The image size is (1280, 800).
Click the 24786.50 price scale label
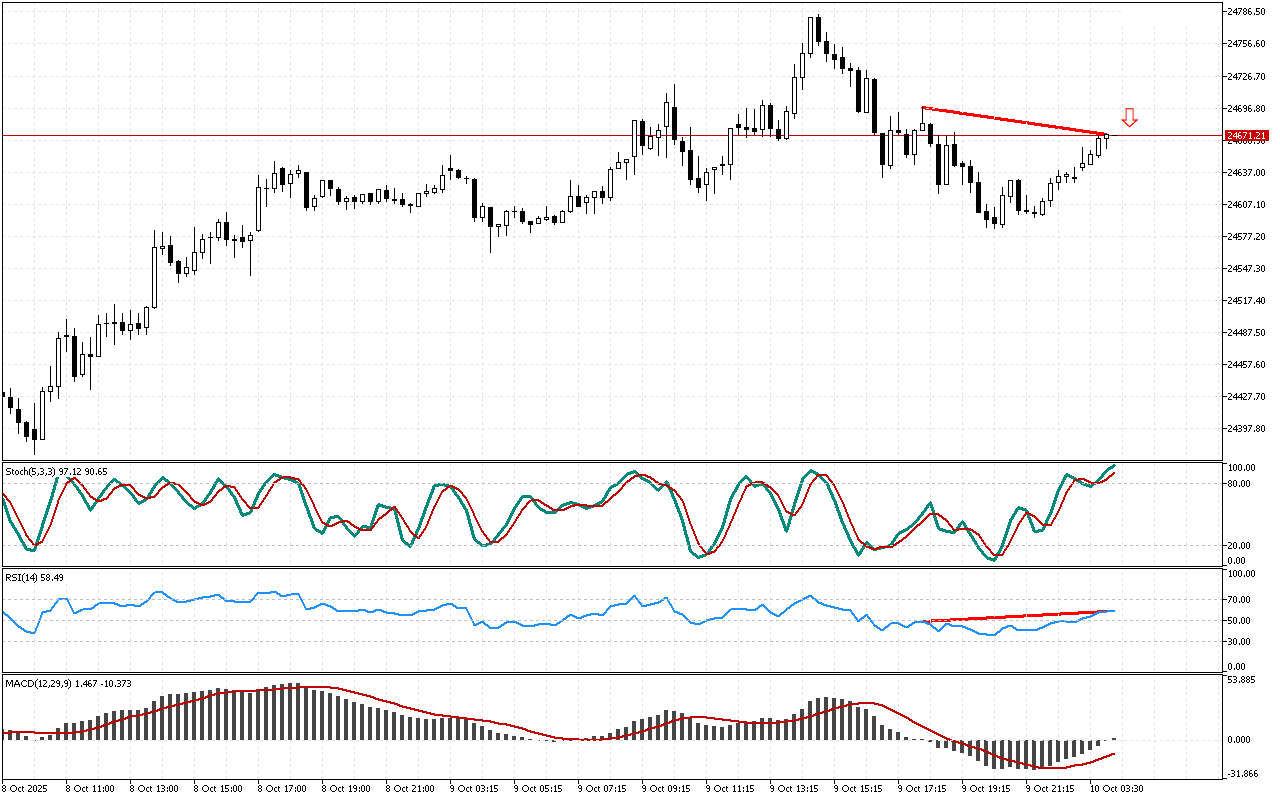pos(1246,12)
